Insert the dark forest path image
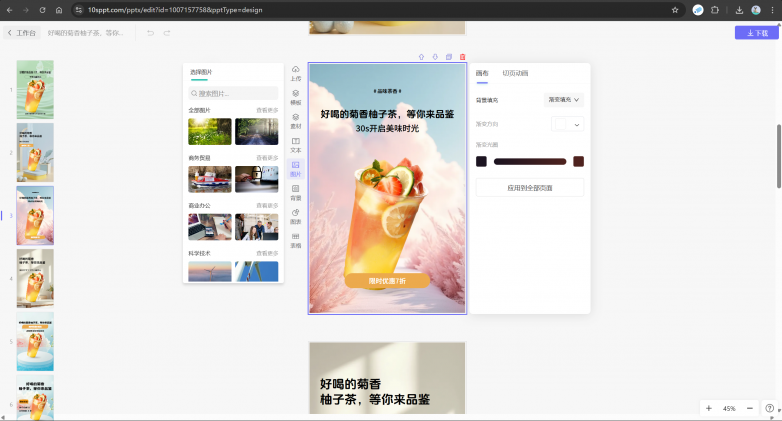This screenshot has height=421, width=782. coord(256,131)
